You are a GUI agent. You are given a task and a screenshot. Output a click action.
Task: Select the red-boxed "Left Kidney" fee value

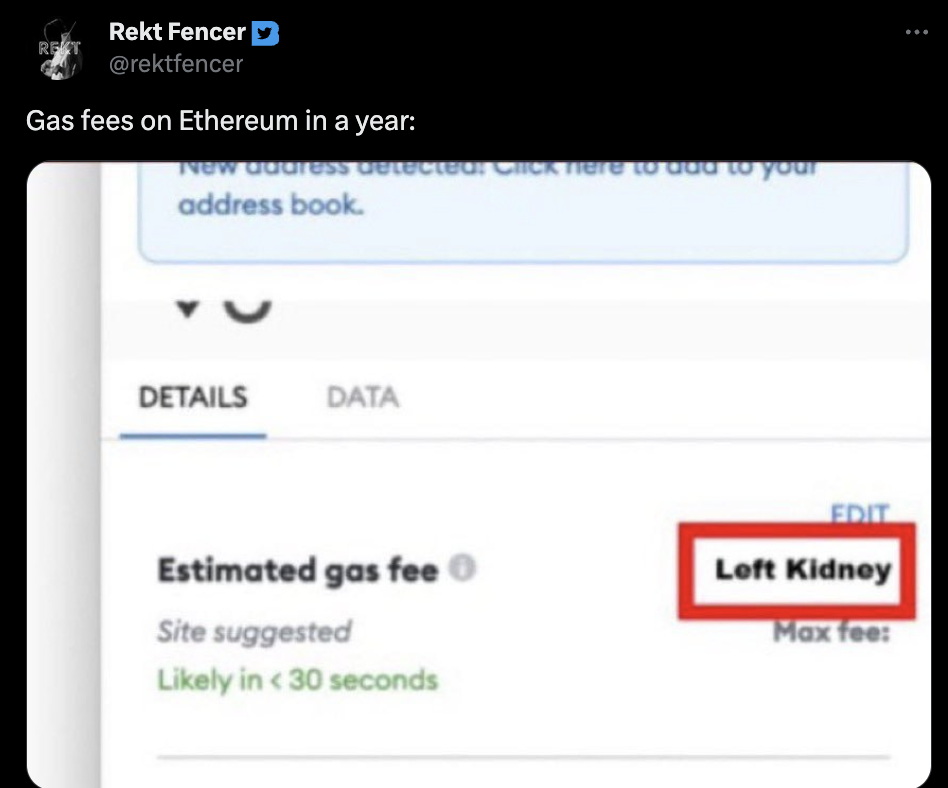(802, 571)
